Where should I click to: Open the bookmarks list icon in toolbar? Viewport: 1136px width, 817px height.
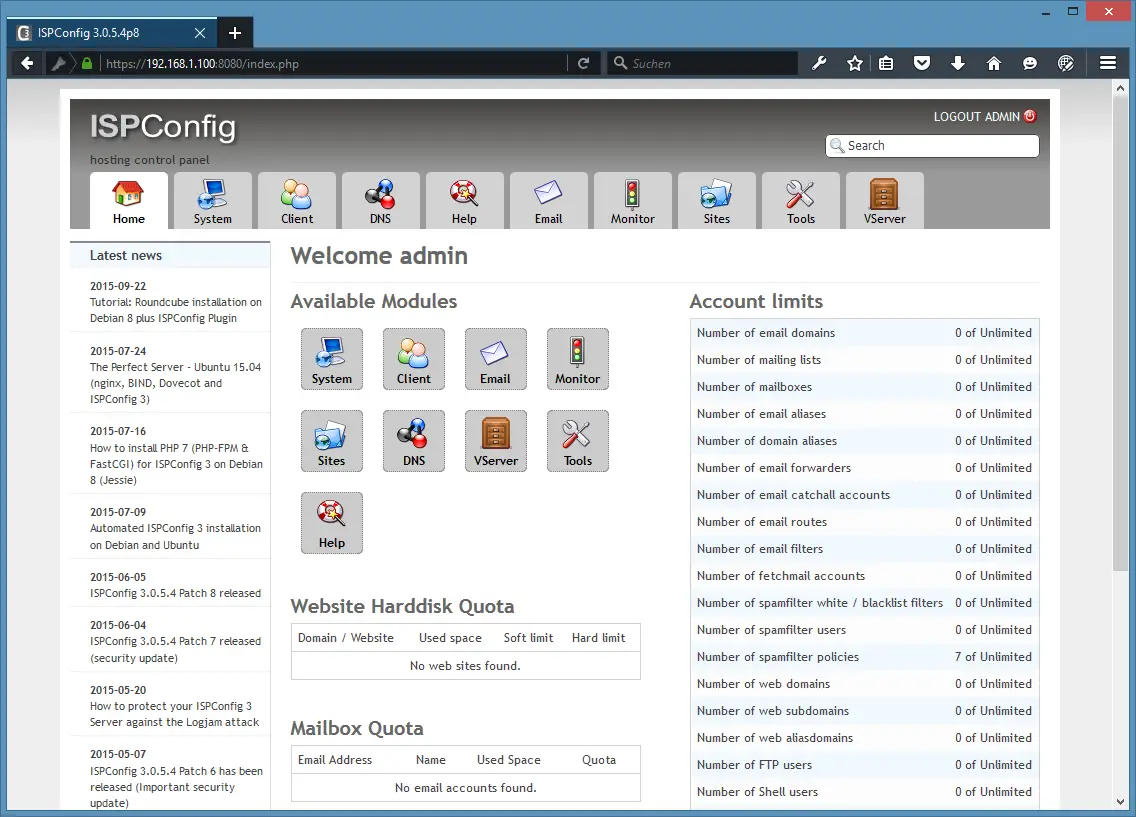[886, 64]
